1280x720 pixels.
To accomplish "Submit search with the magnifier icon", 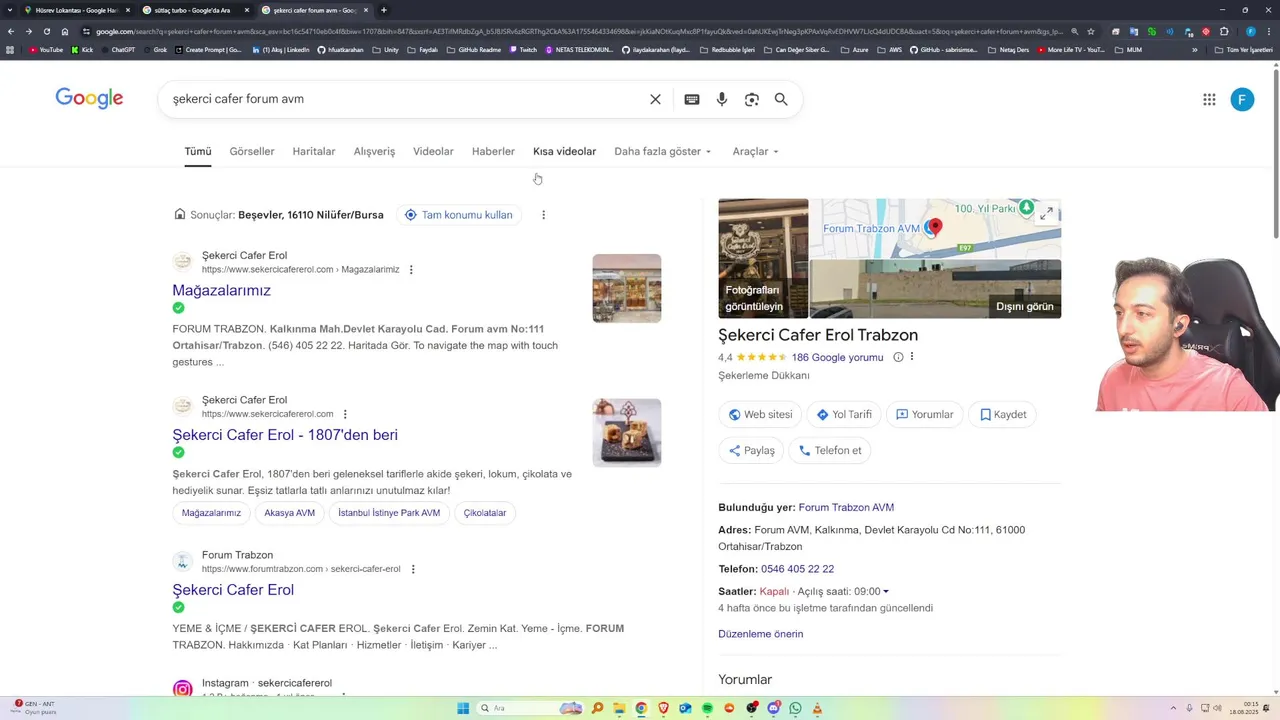I will (781, 99).
